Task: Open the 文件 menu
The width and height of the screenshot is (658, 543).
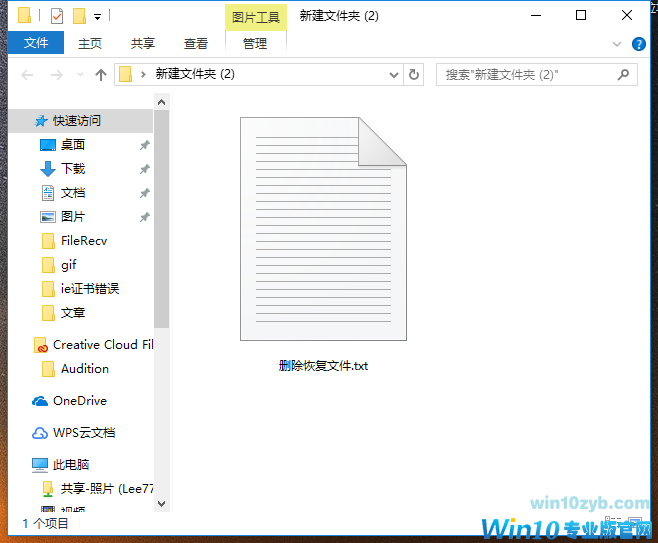Action: [x=36, y=43]
